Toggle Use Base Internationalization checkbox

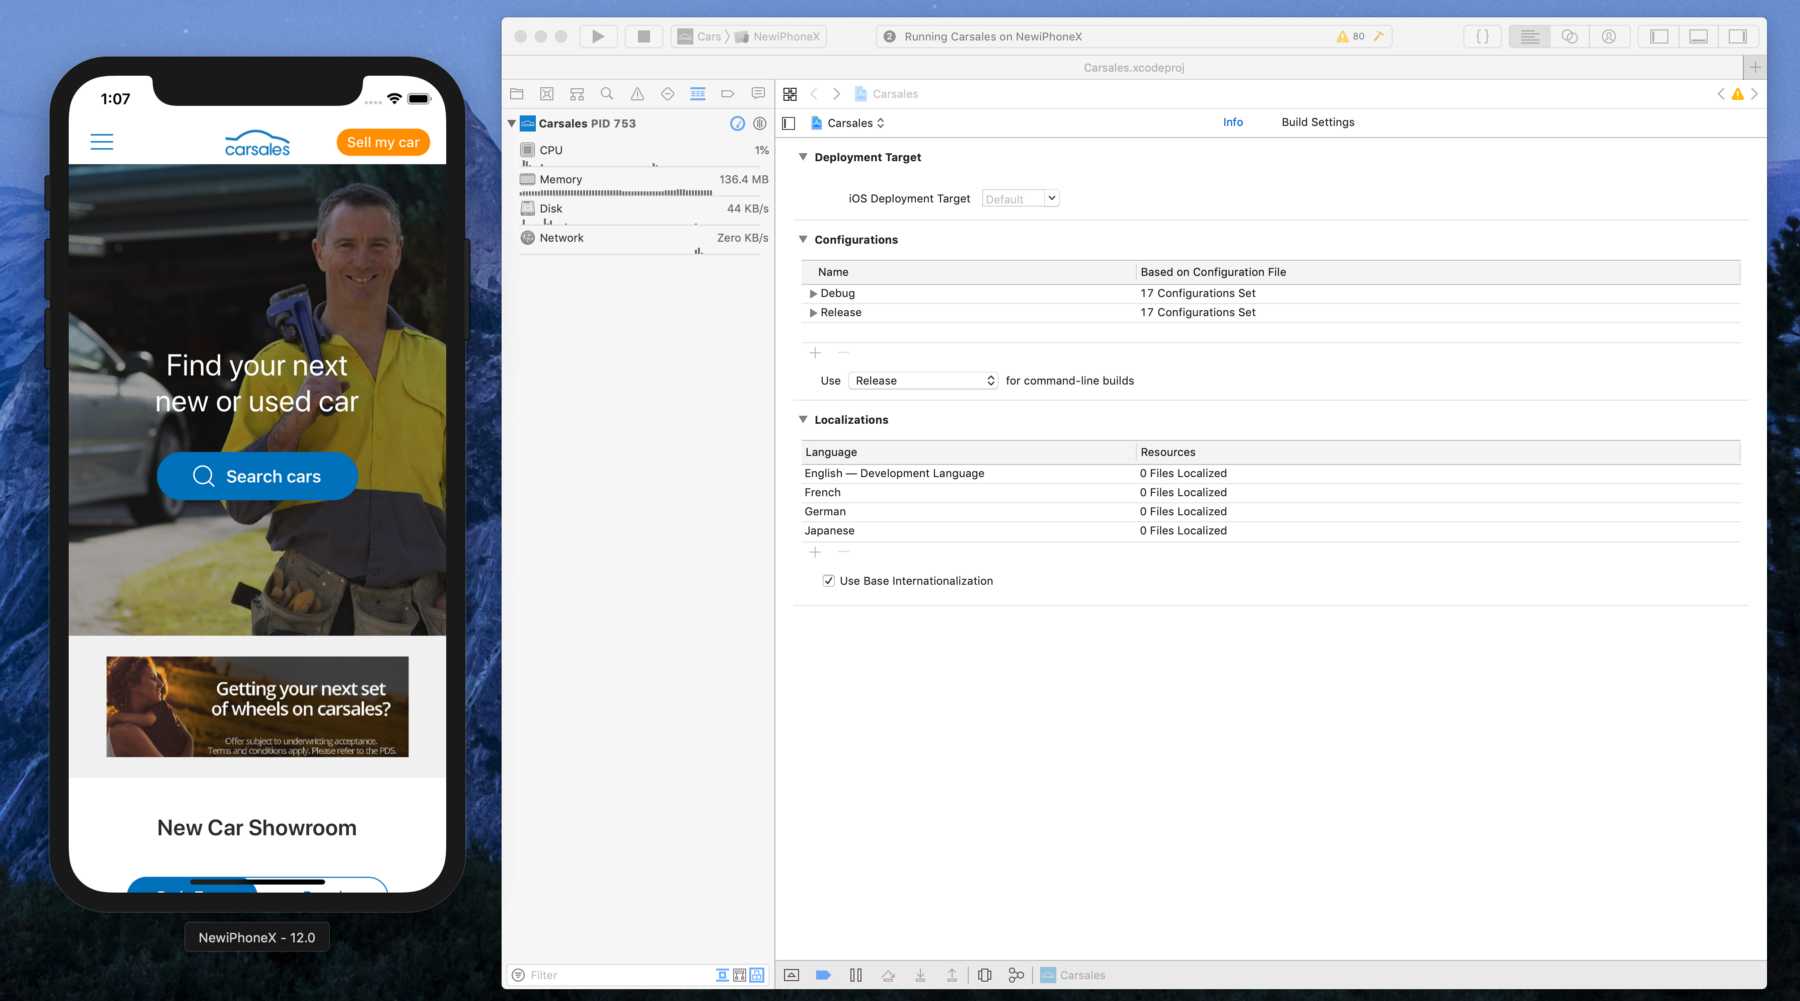click(829, 581)
